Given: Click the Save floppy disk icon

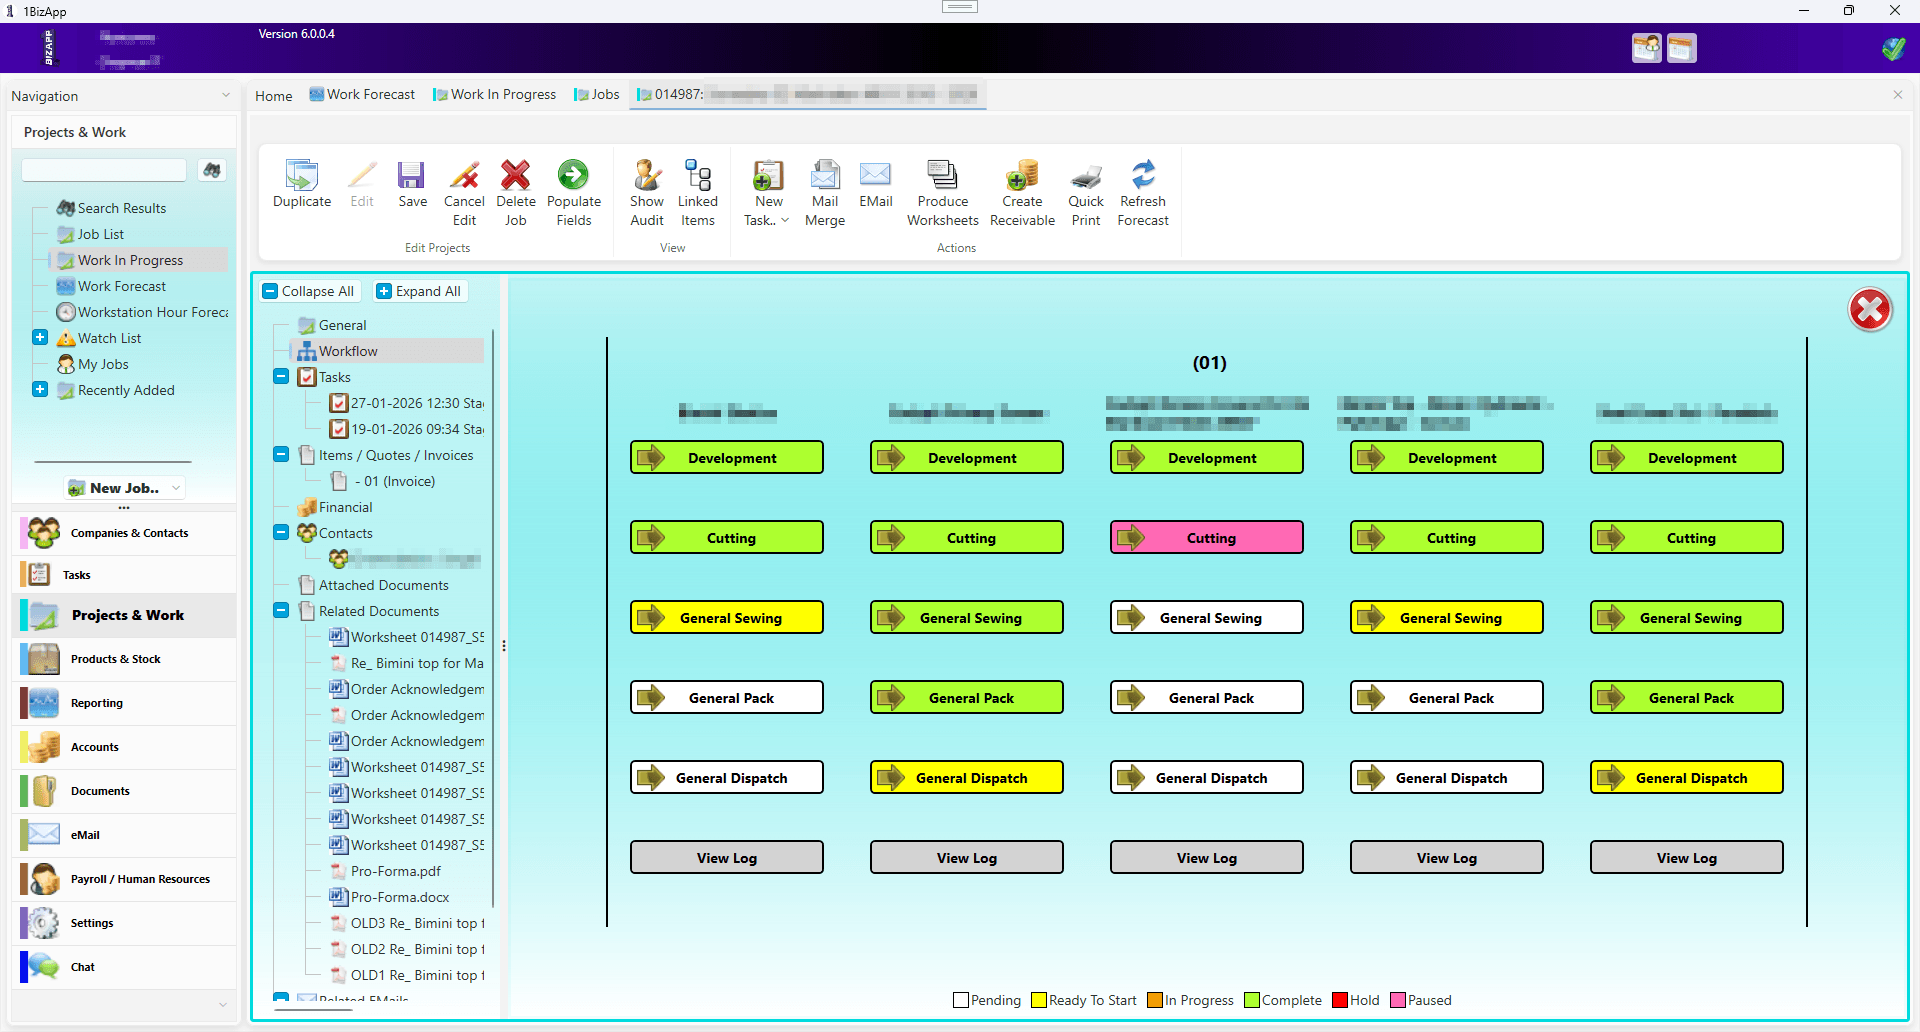Looking at the screenshot, I should [x=411, y=176].
